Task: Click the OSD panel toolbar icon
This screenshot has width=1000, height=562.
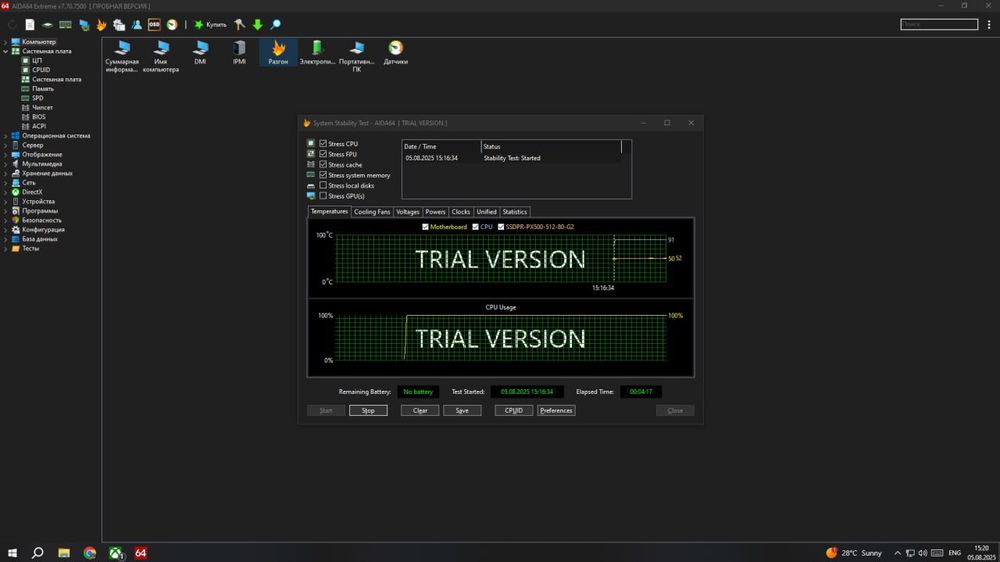Action: point(155,24)
